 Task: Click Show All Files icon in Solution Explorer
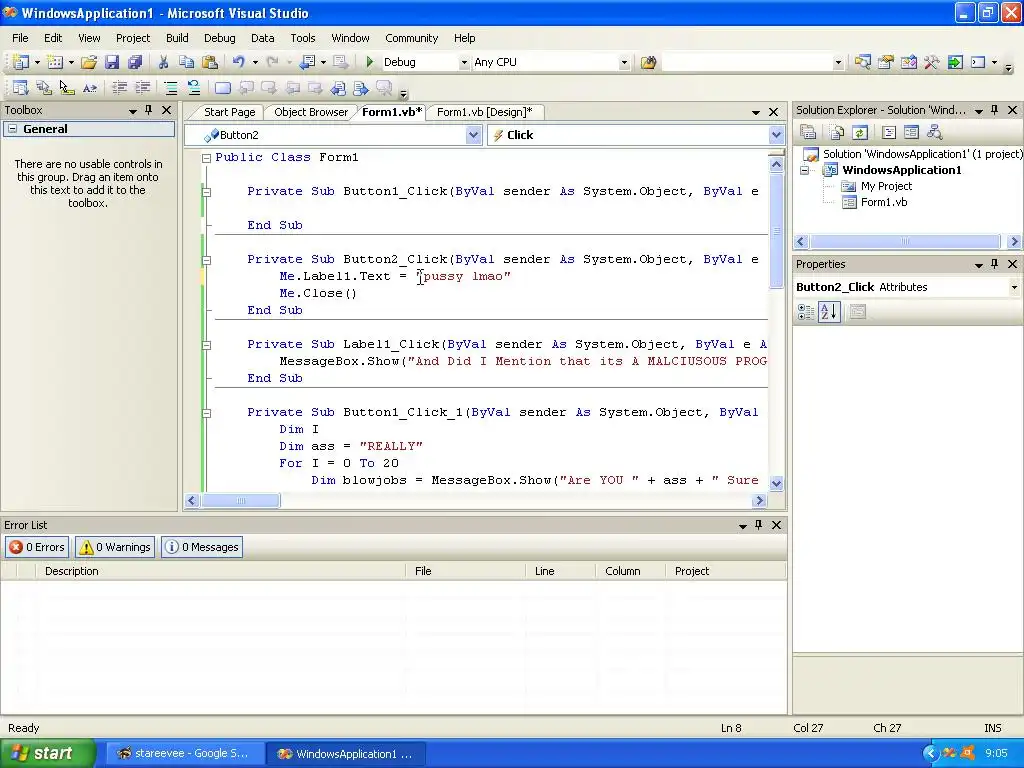point(837,133)
